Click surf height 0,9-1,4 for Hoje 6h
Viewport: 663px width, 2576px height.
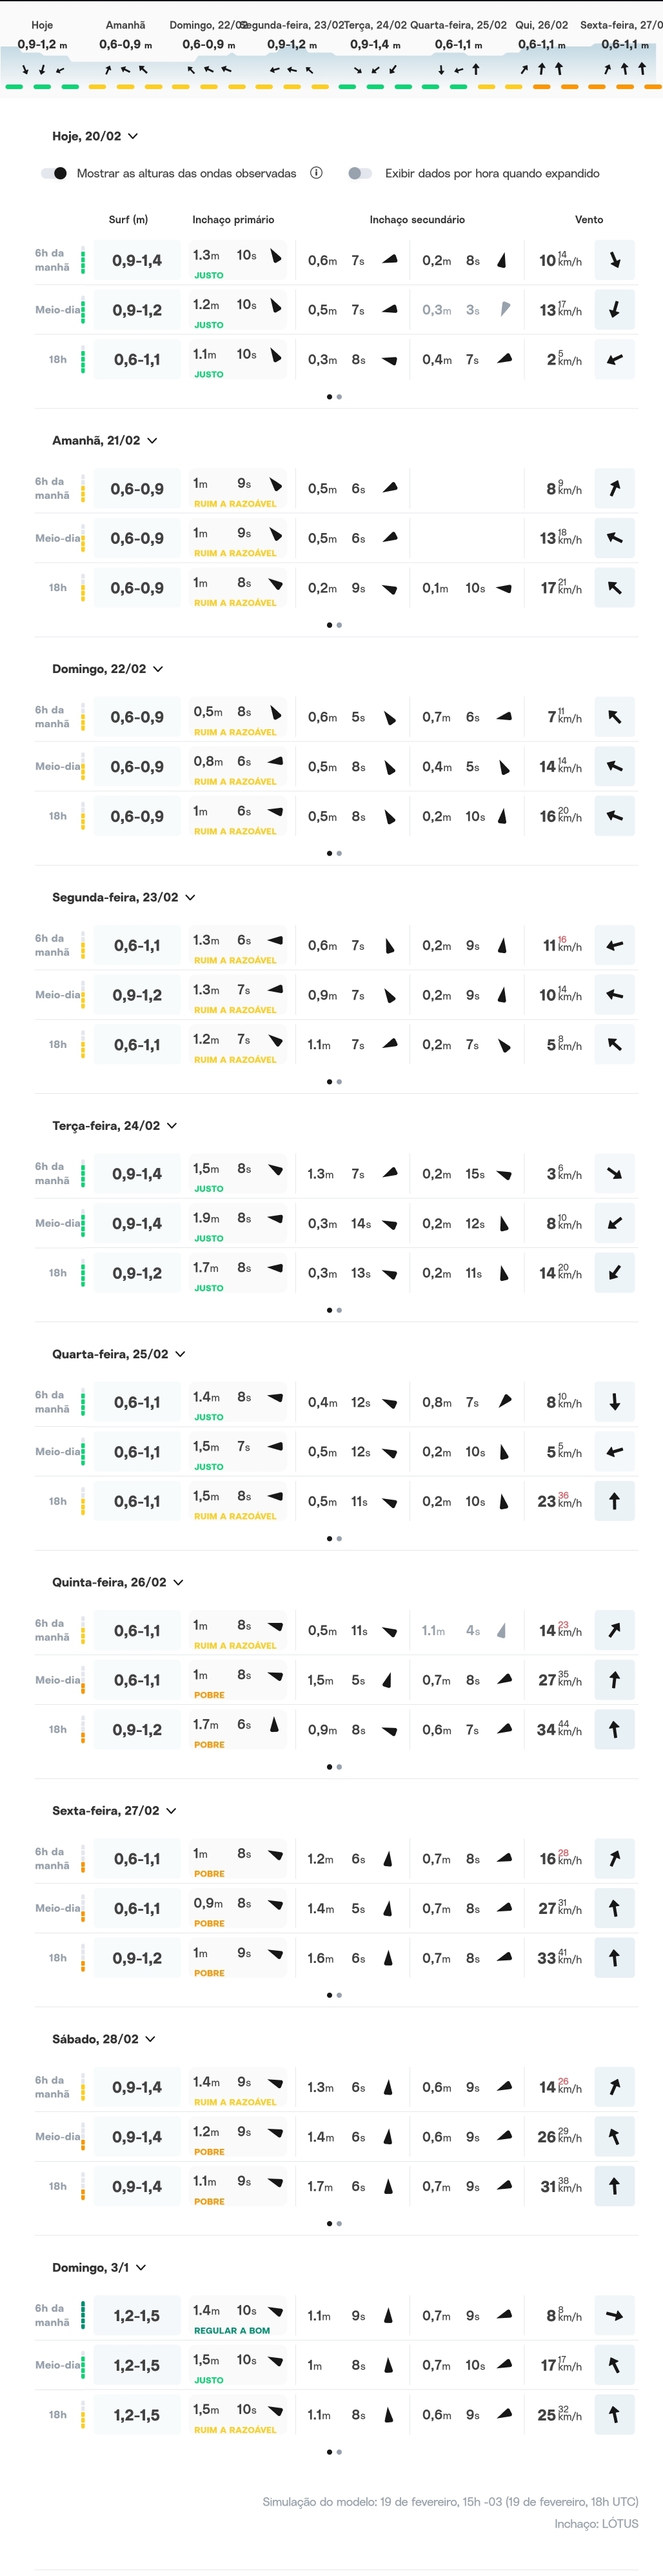[137, 261]
